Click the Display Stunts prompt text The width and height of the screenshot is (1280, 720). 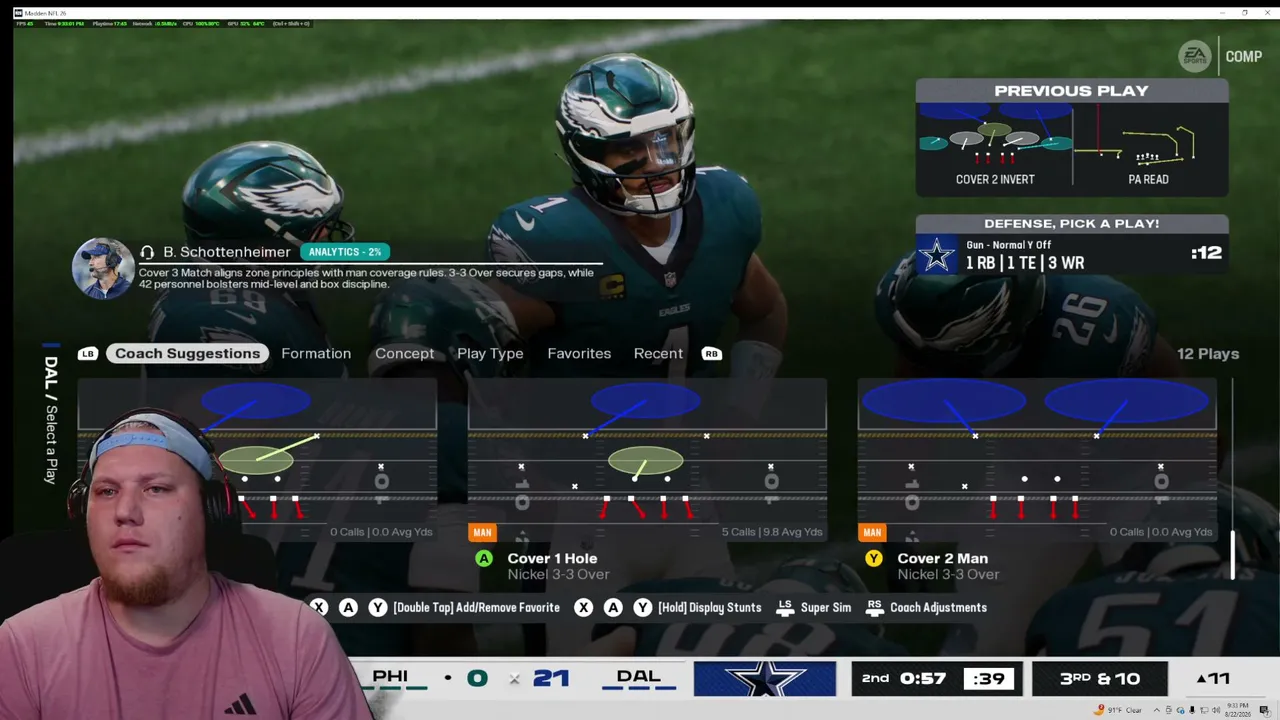(x=710, y=608)
